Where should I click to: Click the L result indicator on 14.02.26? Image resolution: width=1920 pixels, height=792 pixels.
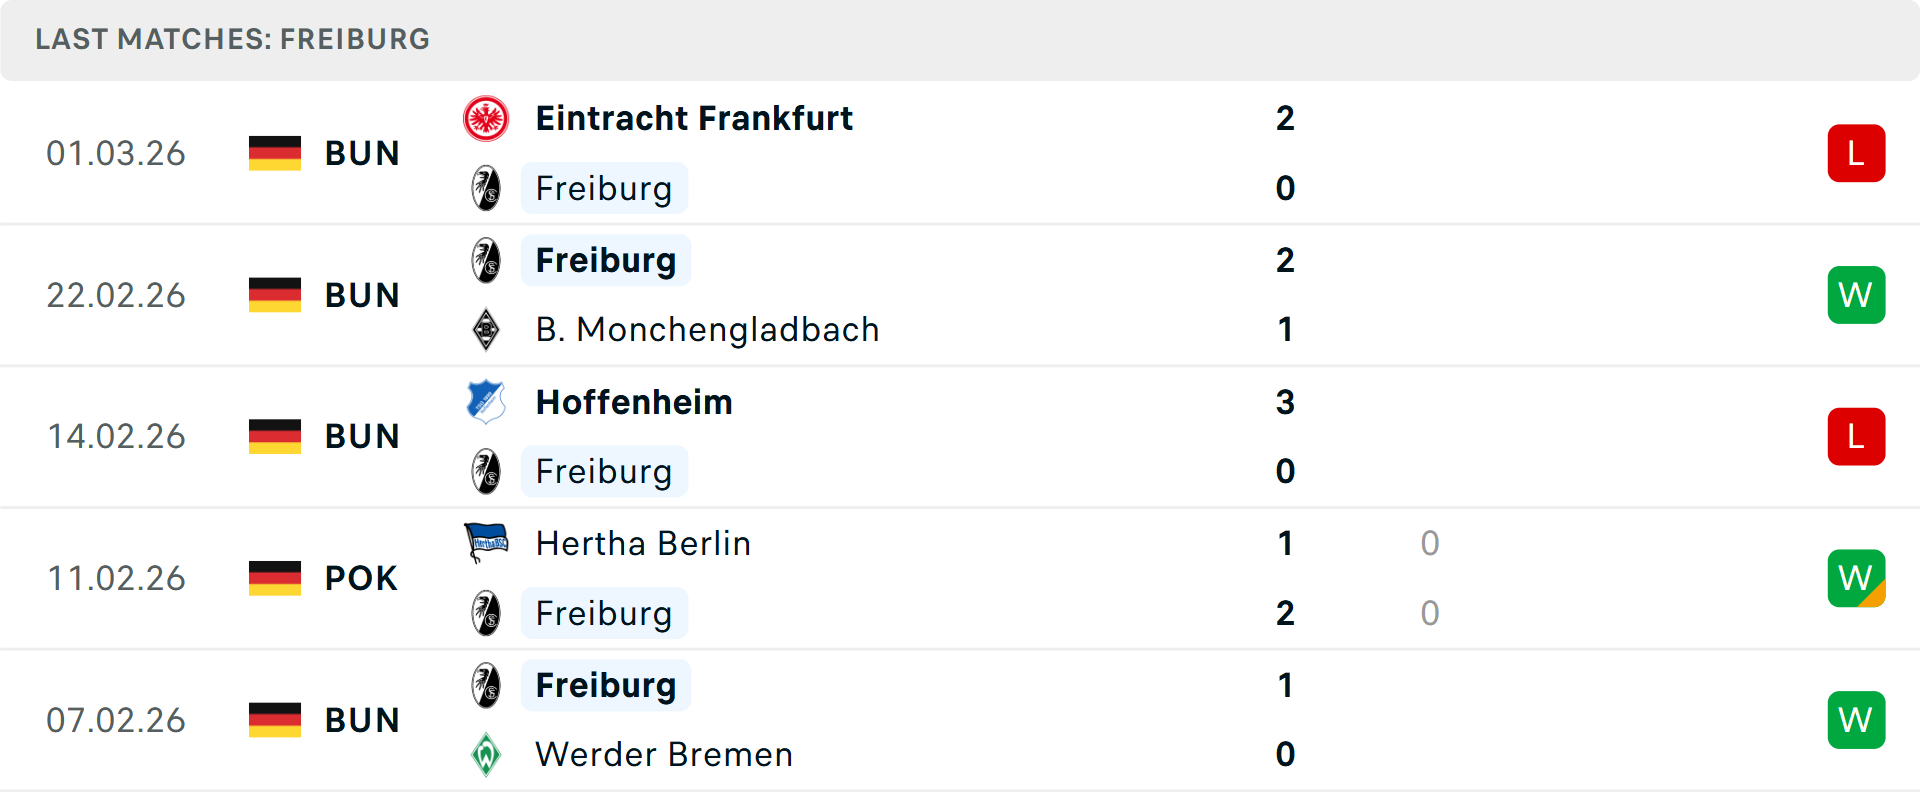1856,436
